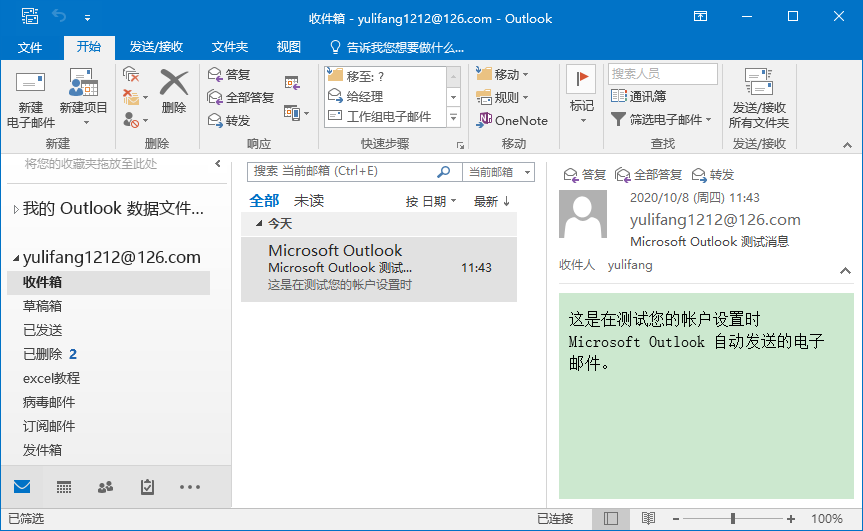This screenshot has height=531, width=863.
Task: Click the undo arrow in title bar
Action: (x=59, y=16)
